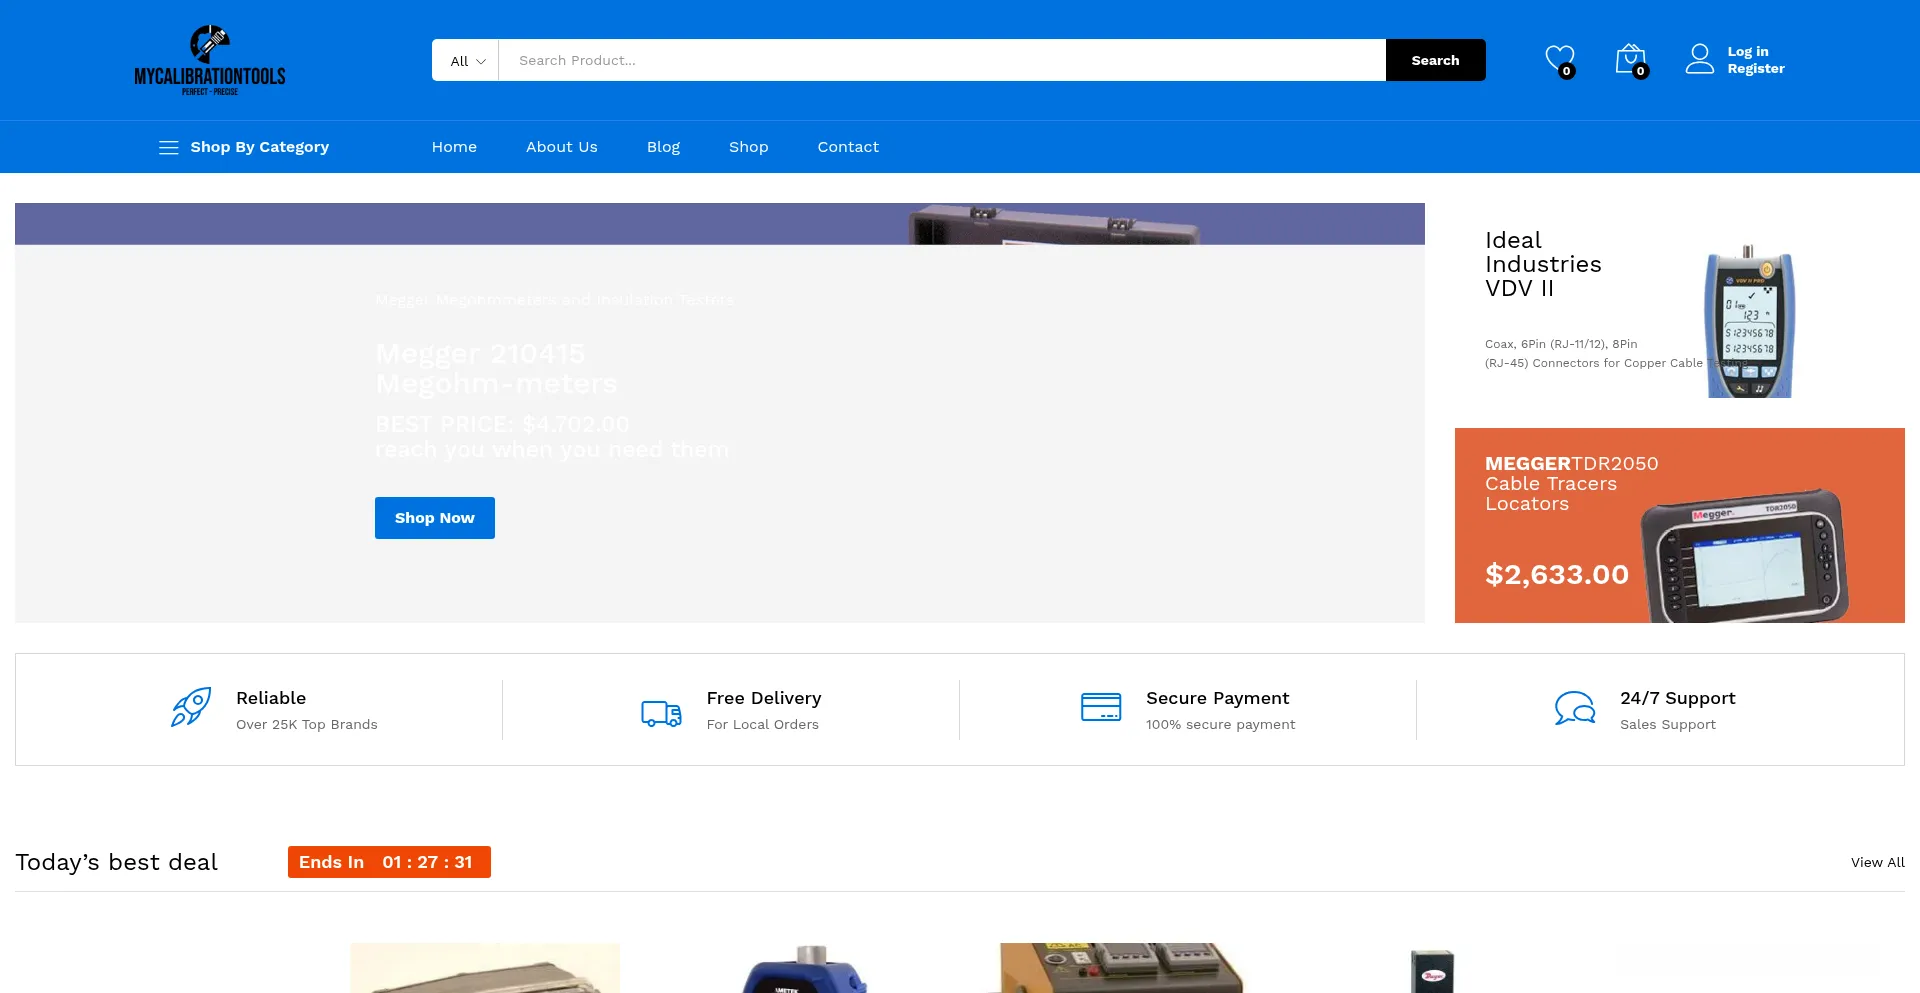Click the Secure Payment card icon

point(1101,707)
